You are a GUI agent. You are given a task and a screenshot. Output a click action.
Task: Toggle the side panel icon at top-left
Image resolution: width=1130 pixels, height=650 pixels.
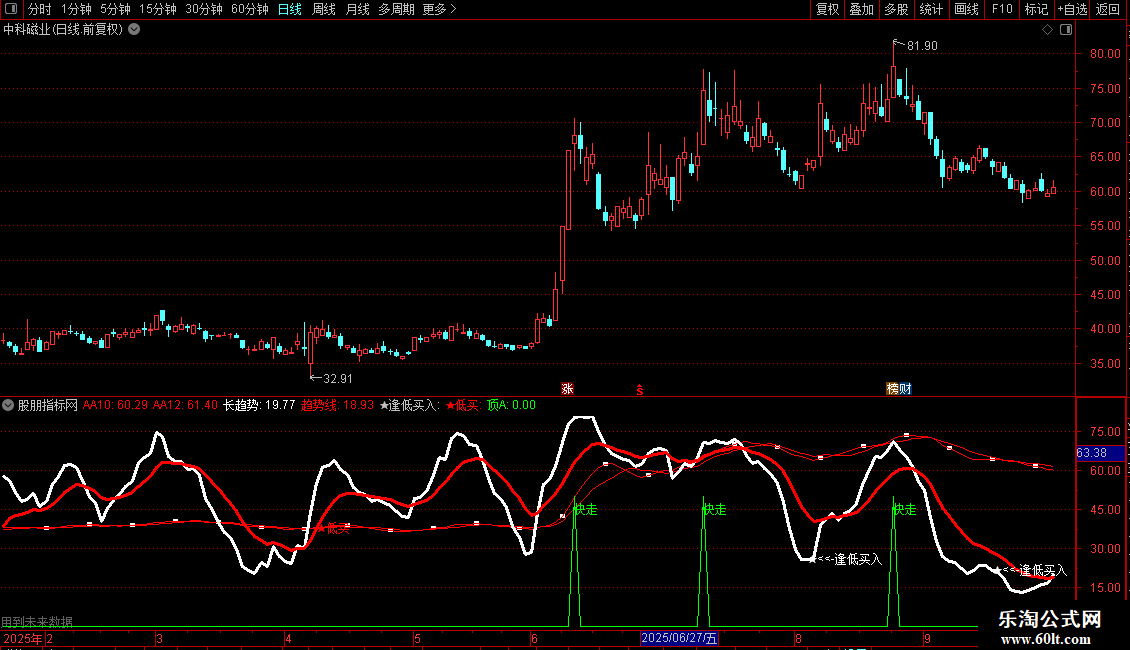11,9
